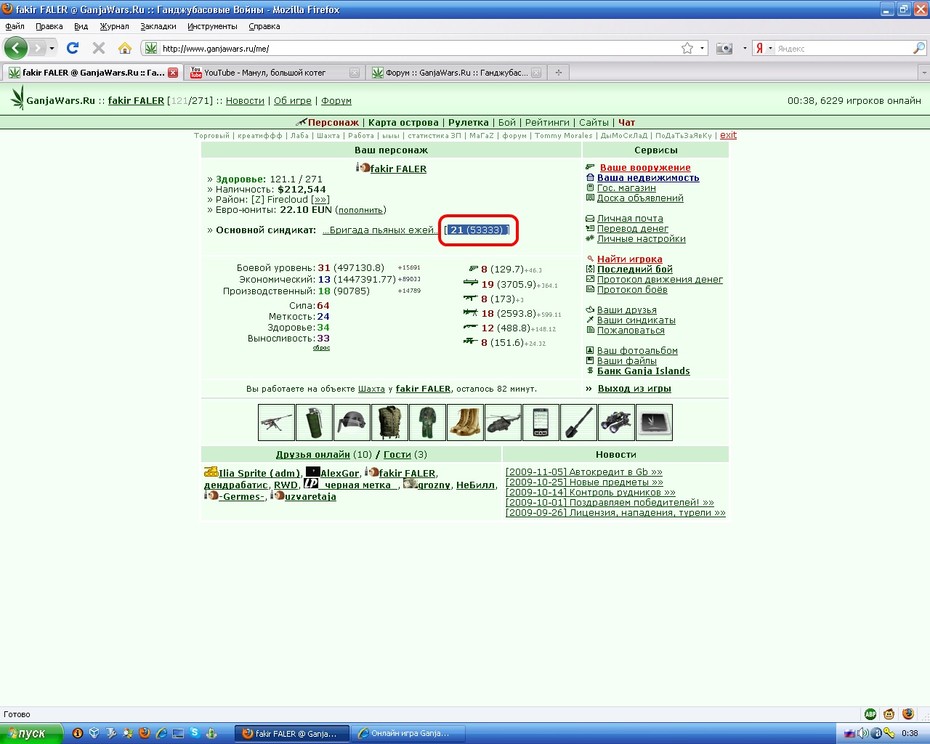Open Личная почта link
930x744 pixels.
point(630,218)
